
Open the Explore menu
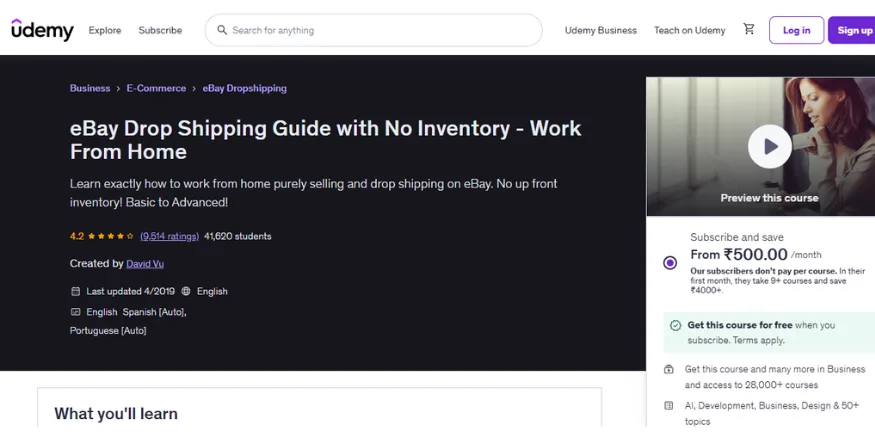[x=105, y=30]
